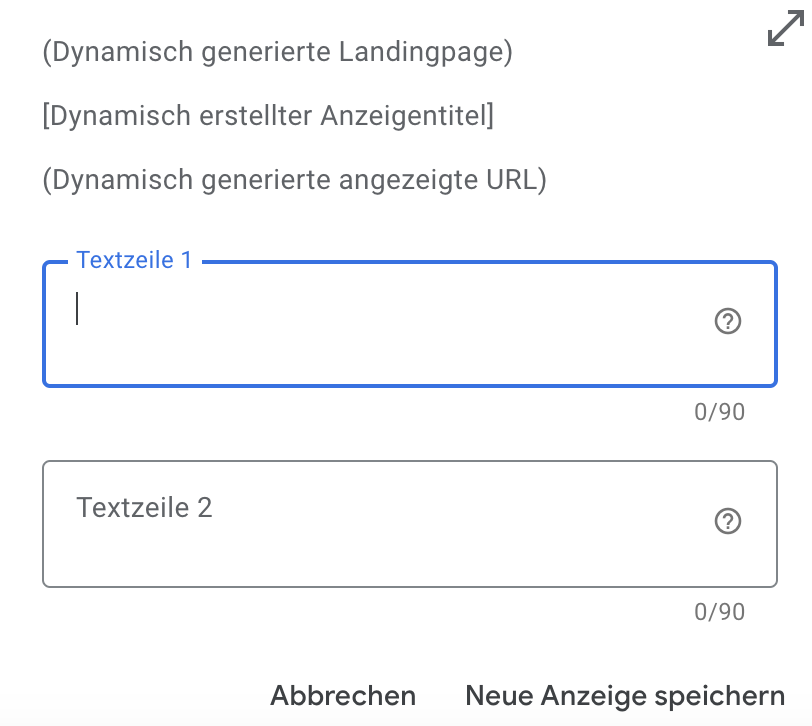Click the blue Textzeile 1 floating label

pos(134,261)
